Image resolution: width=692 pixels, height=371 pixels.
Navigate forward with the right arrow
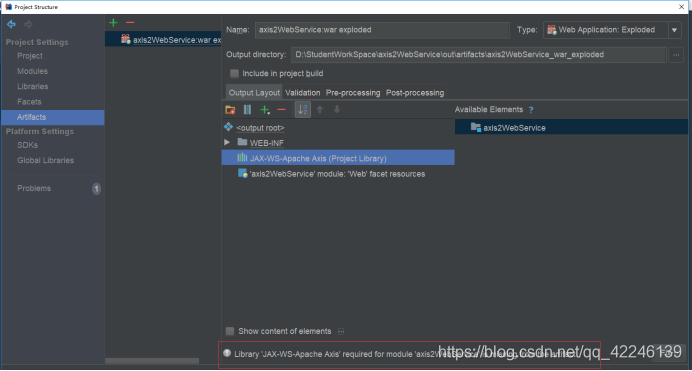tap(28, 24)
